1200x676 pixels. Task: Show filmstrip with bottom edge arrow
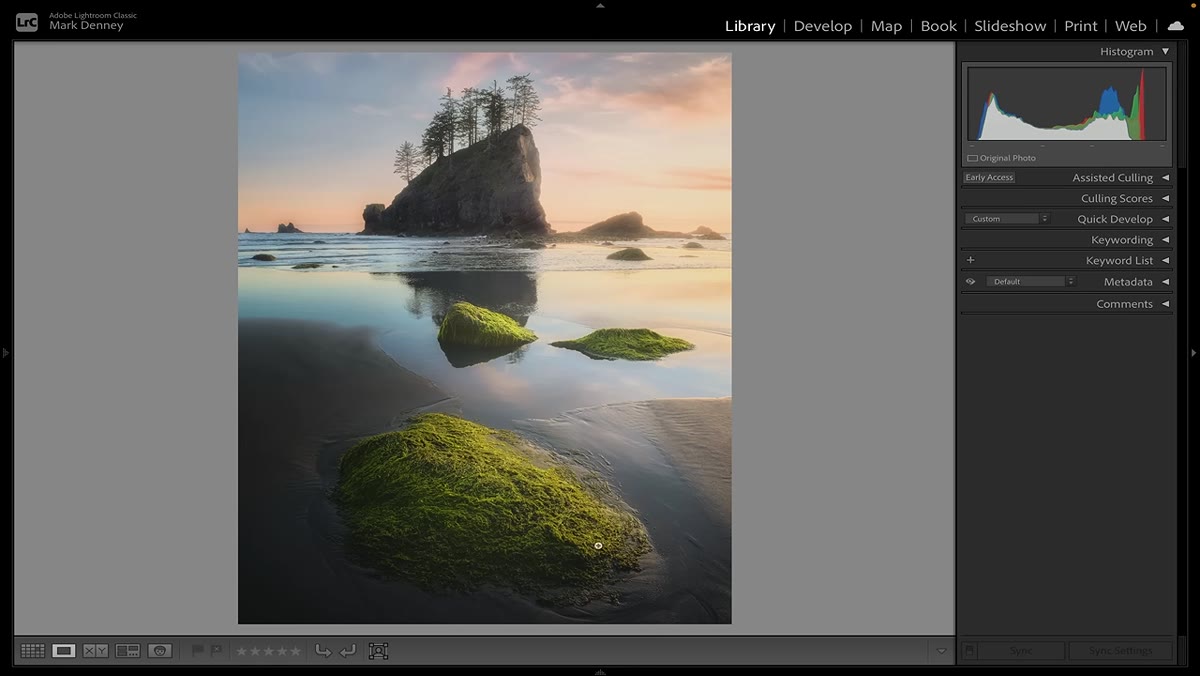pyautogui.click(x=600, y=672)
